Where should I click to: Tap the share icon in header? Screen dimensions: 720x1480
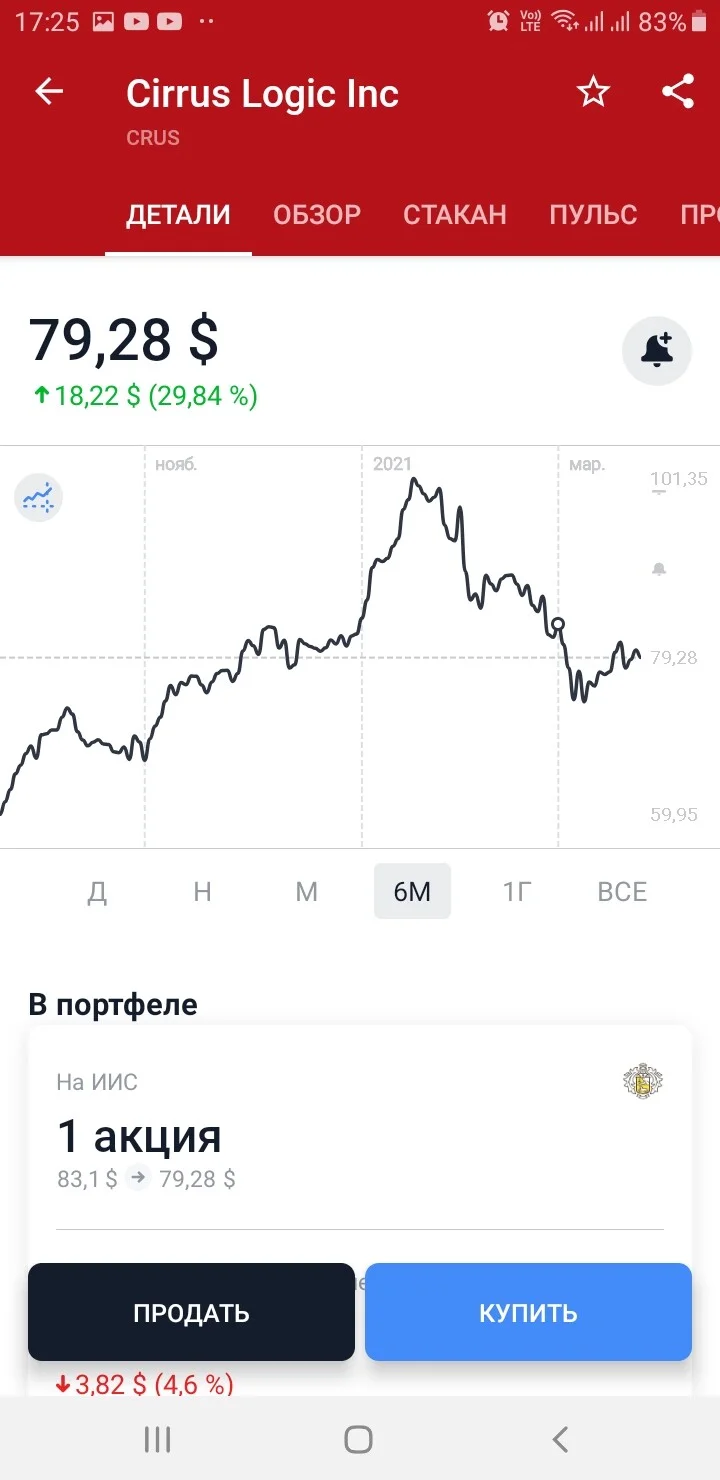tap(678, 92)
